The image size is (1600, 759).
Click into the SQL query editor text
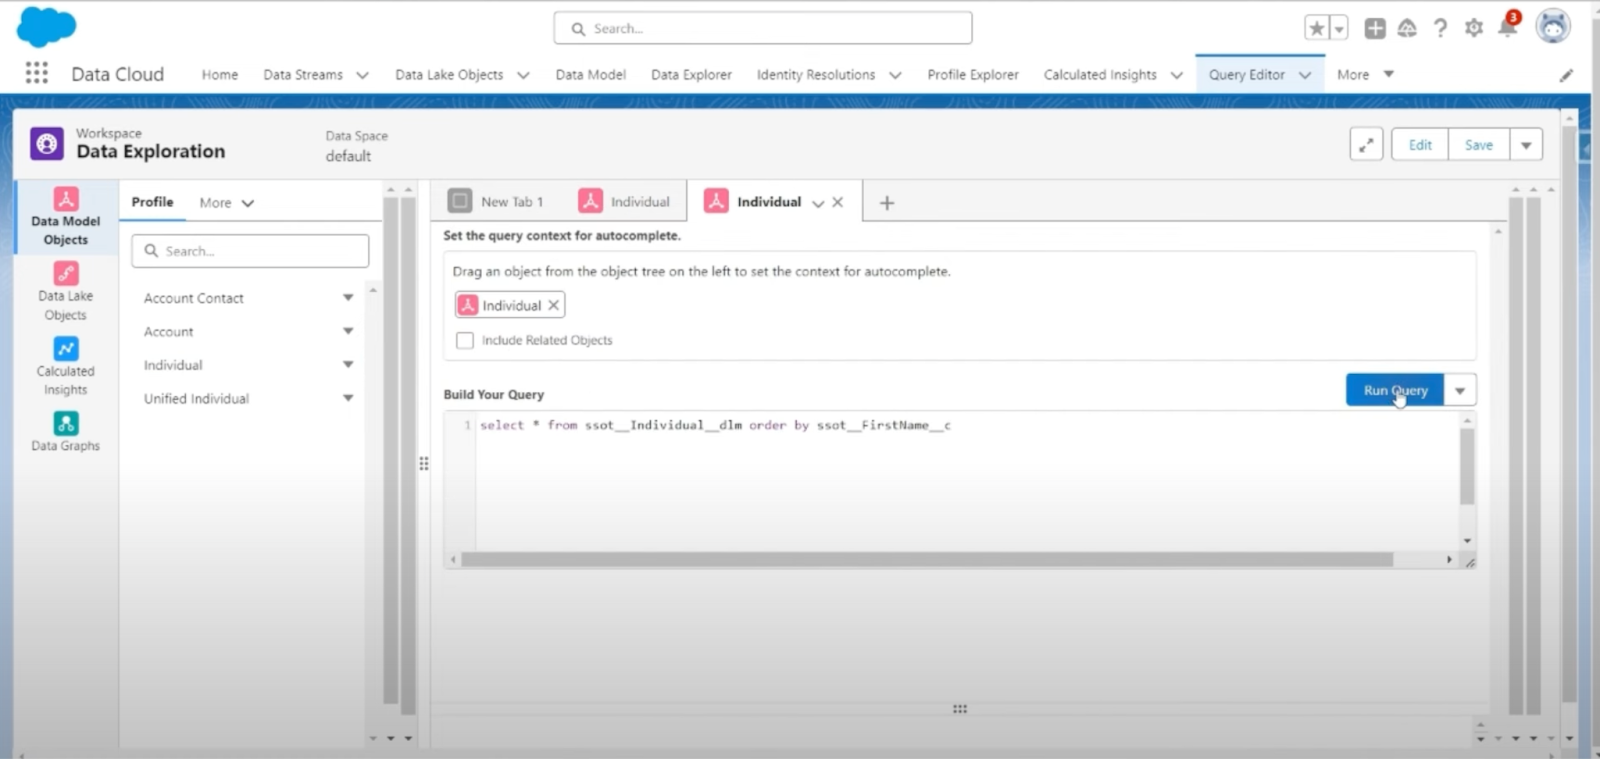pyautogui.click(x=715, y=425)
